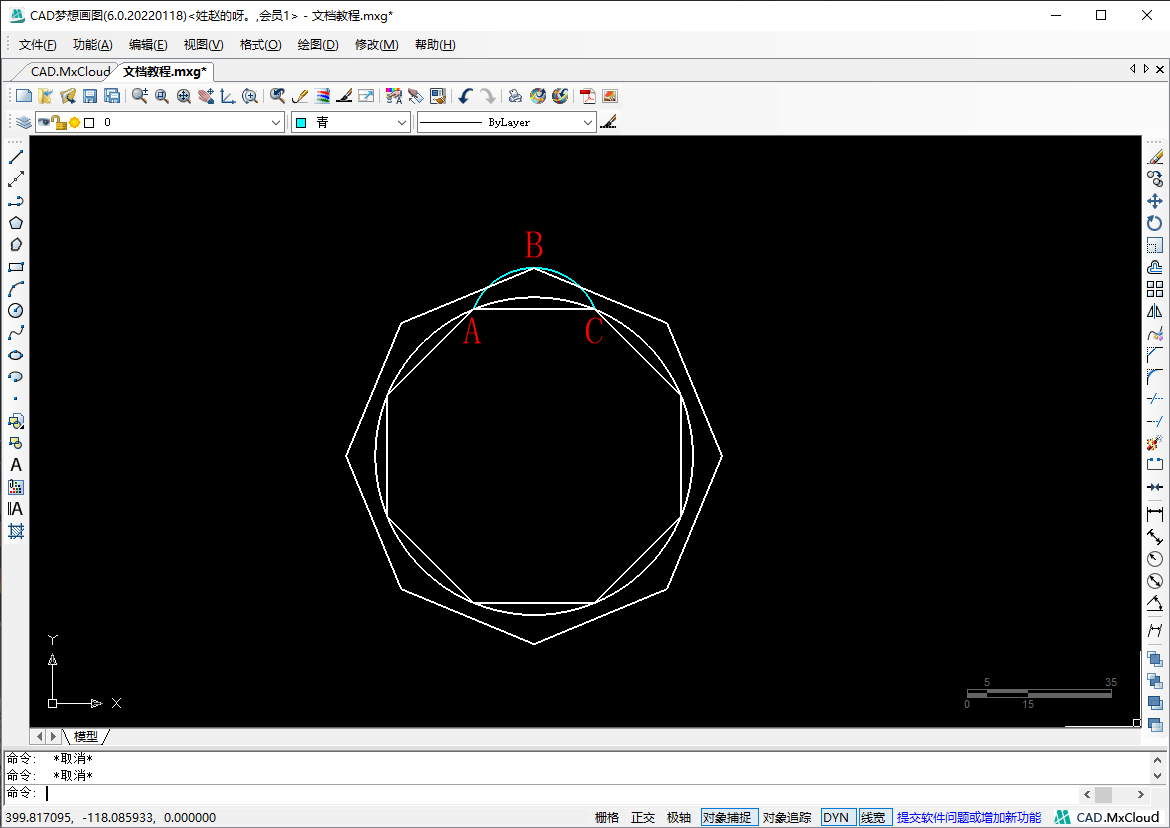Select the Move tool
This screenshot has width=1170, height=828.
(x=1155, y=201)
